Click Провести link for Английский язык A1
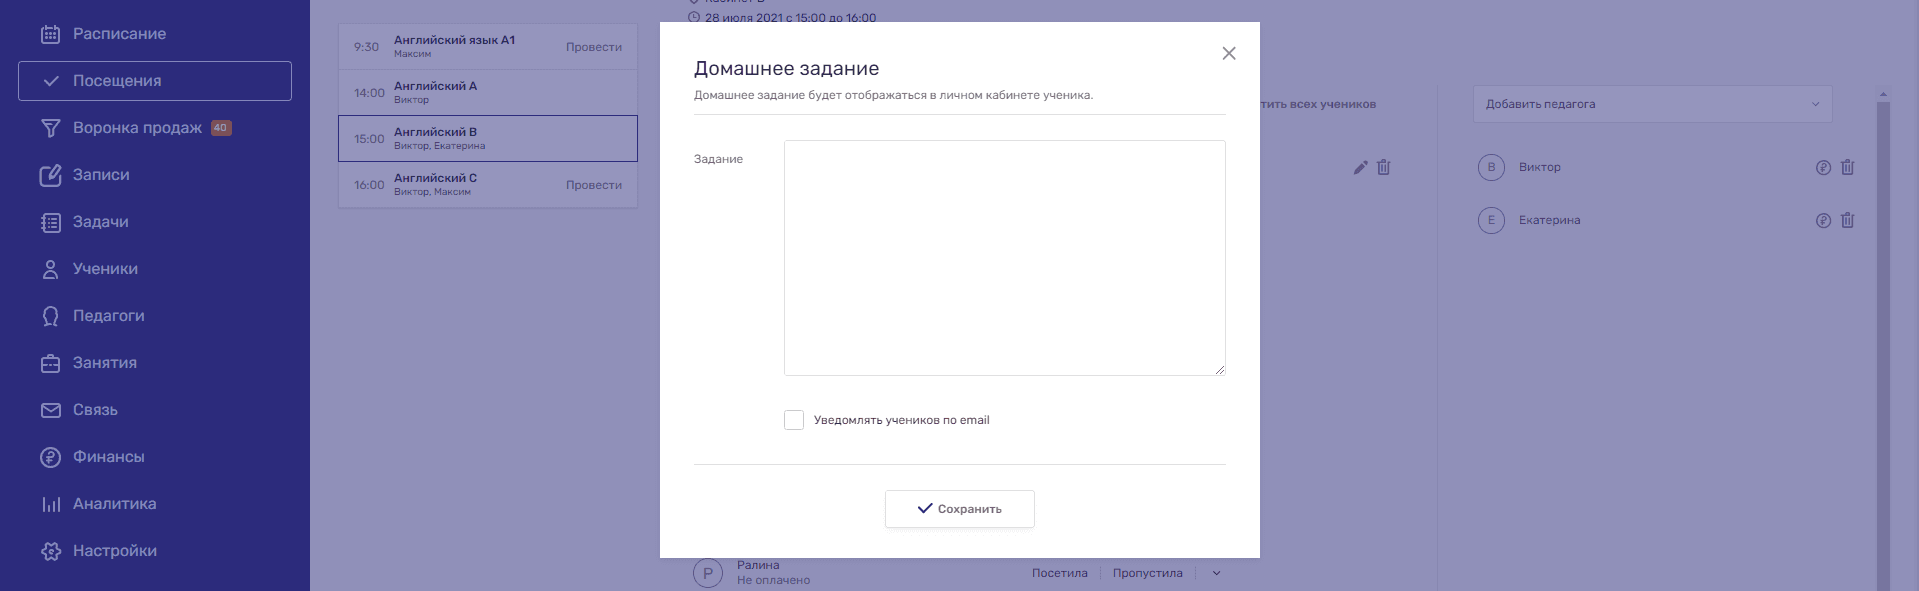1919x591 pixels. [593, 47]
